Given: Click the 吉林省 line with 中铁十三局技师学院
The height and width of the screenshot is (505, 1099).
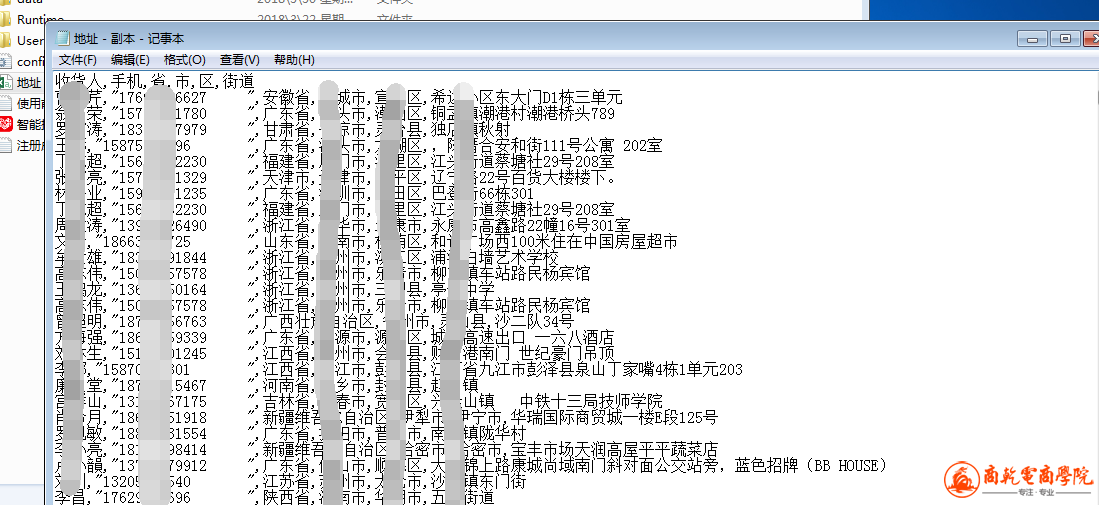Looking at the screenshot, I should [359, 401].
